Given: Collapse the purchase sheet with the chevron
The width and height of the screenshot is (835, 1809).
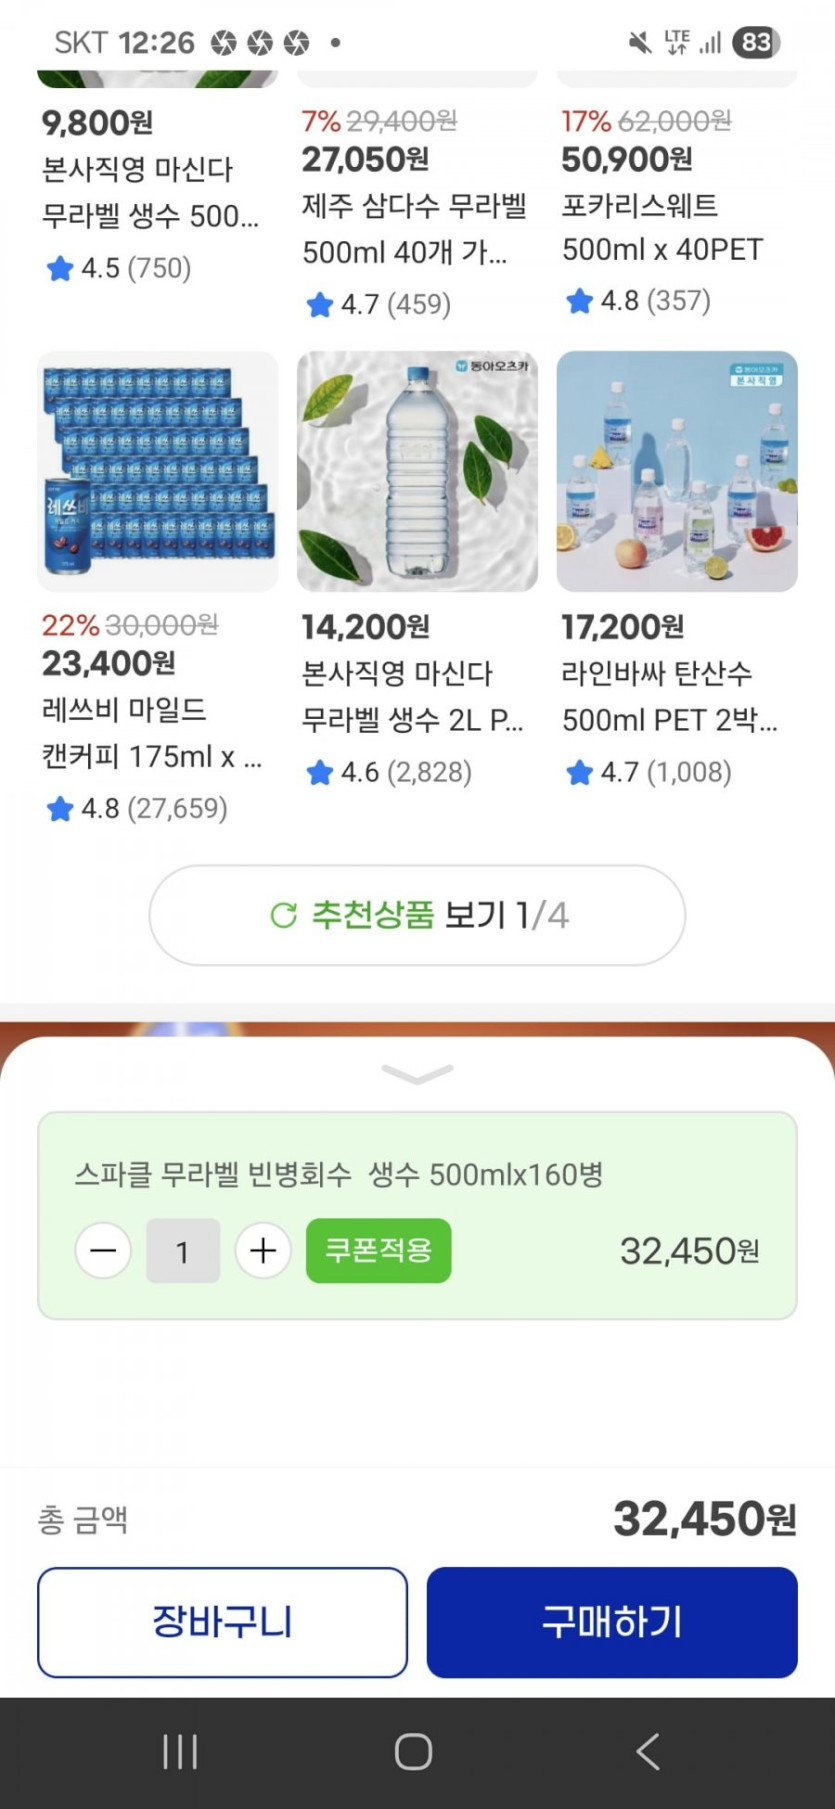Looking at the screenshot, I should 417,1074.
